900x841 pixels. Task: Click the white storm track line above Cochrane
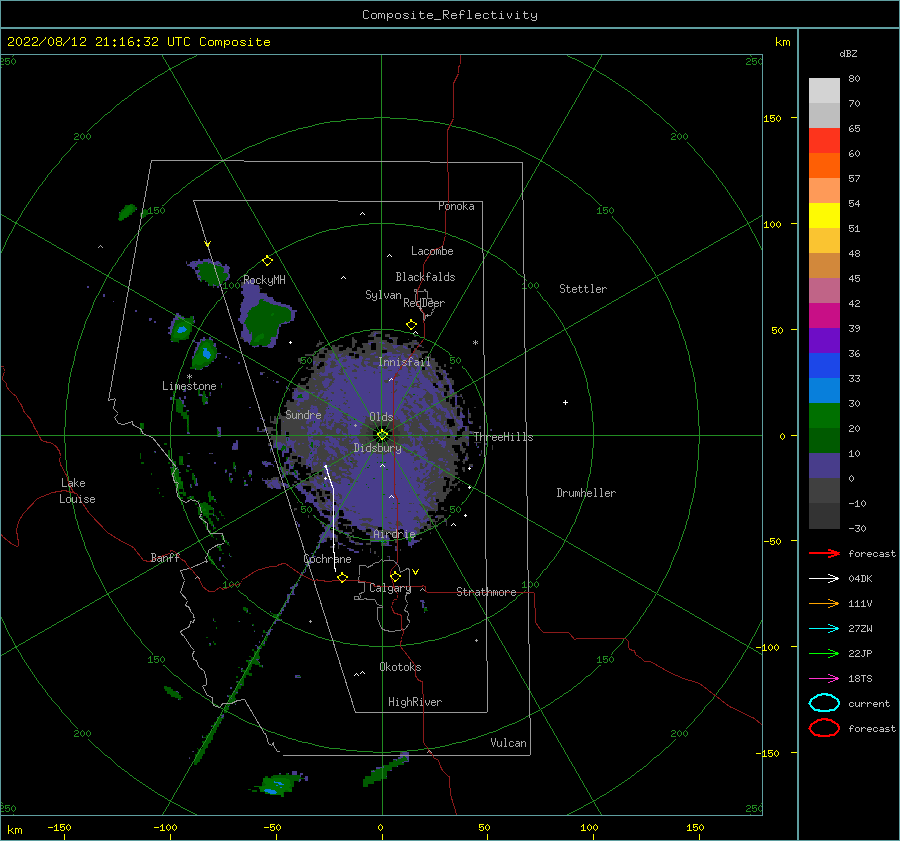[331, 518]
